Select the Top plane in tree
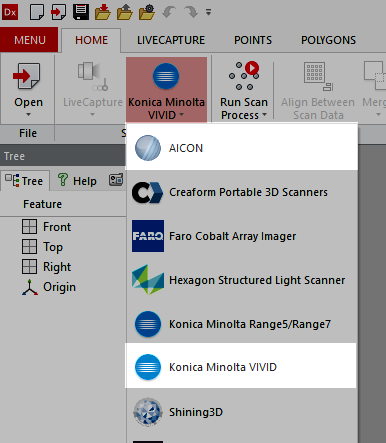The width and height of the screenshot is (386, 443). pyautogui.click(x=43, y=247)
